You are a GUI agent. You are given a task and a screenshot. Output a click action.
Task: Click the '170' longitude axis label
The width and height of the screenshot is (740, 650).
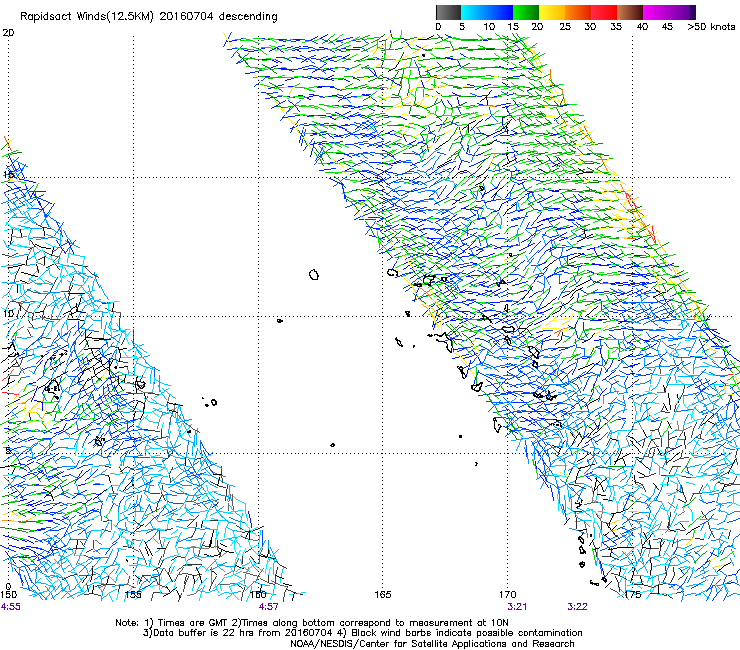pyautogui.click(x=508, y=594)
